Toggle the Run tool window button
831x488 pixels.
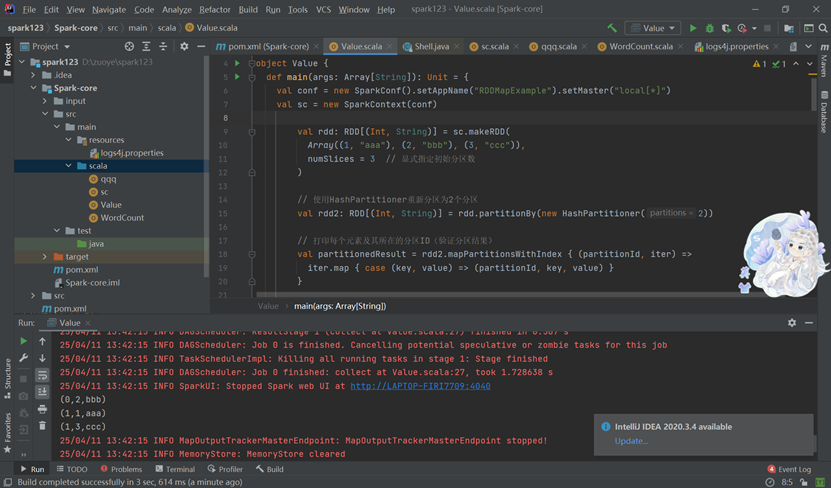32,469
